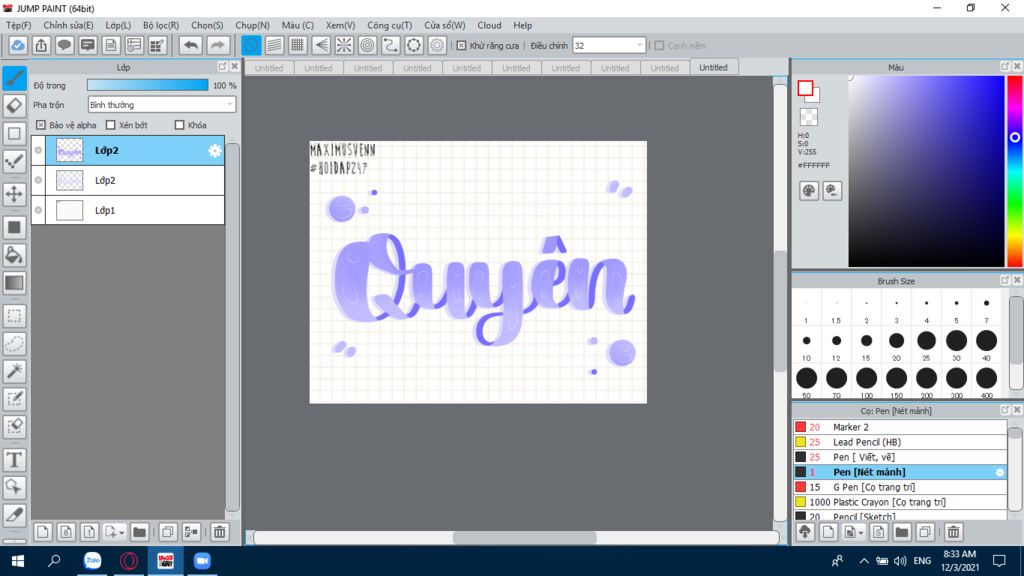Choose brush size 100
Image resolution: width=1024 pixels, height=576 pixels.
tap(866, 378)
